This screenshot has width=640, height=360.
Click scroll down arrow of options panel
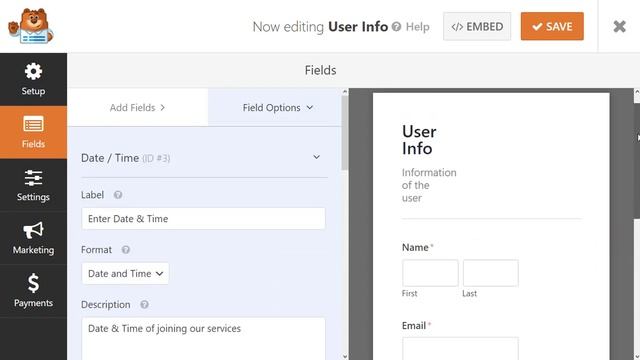[x=345, y=356]
